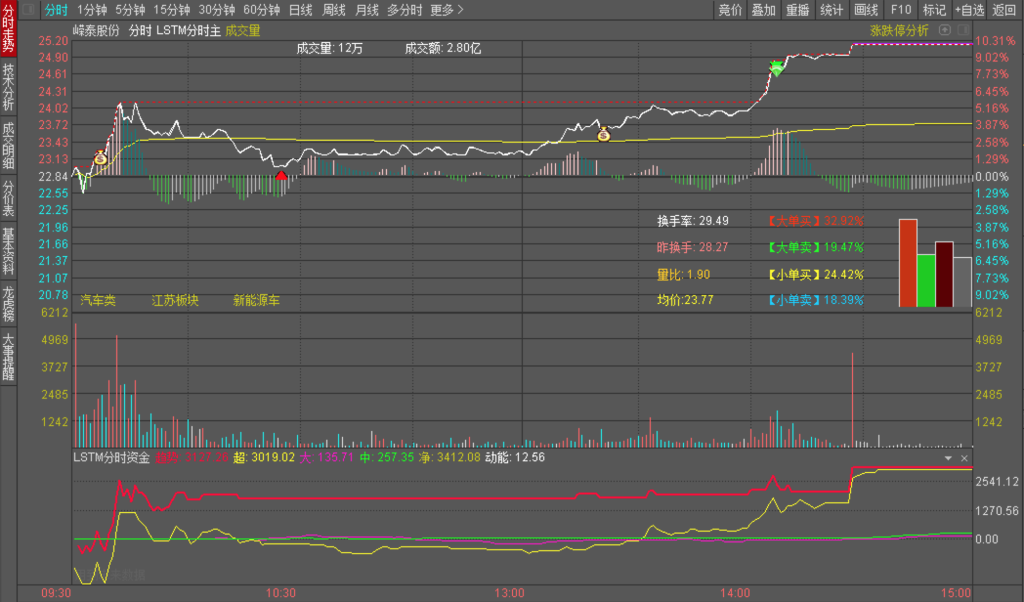The height and width of the screenshot is (602, 1024).
Task: Click the red 大单买 bar in chart
Action: click(907, 262)
